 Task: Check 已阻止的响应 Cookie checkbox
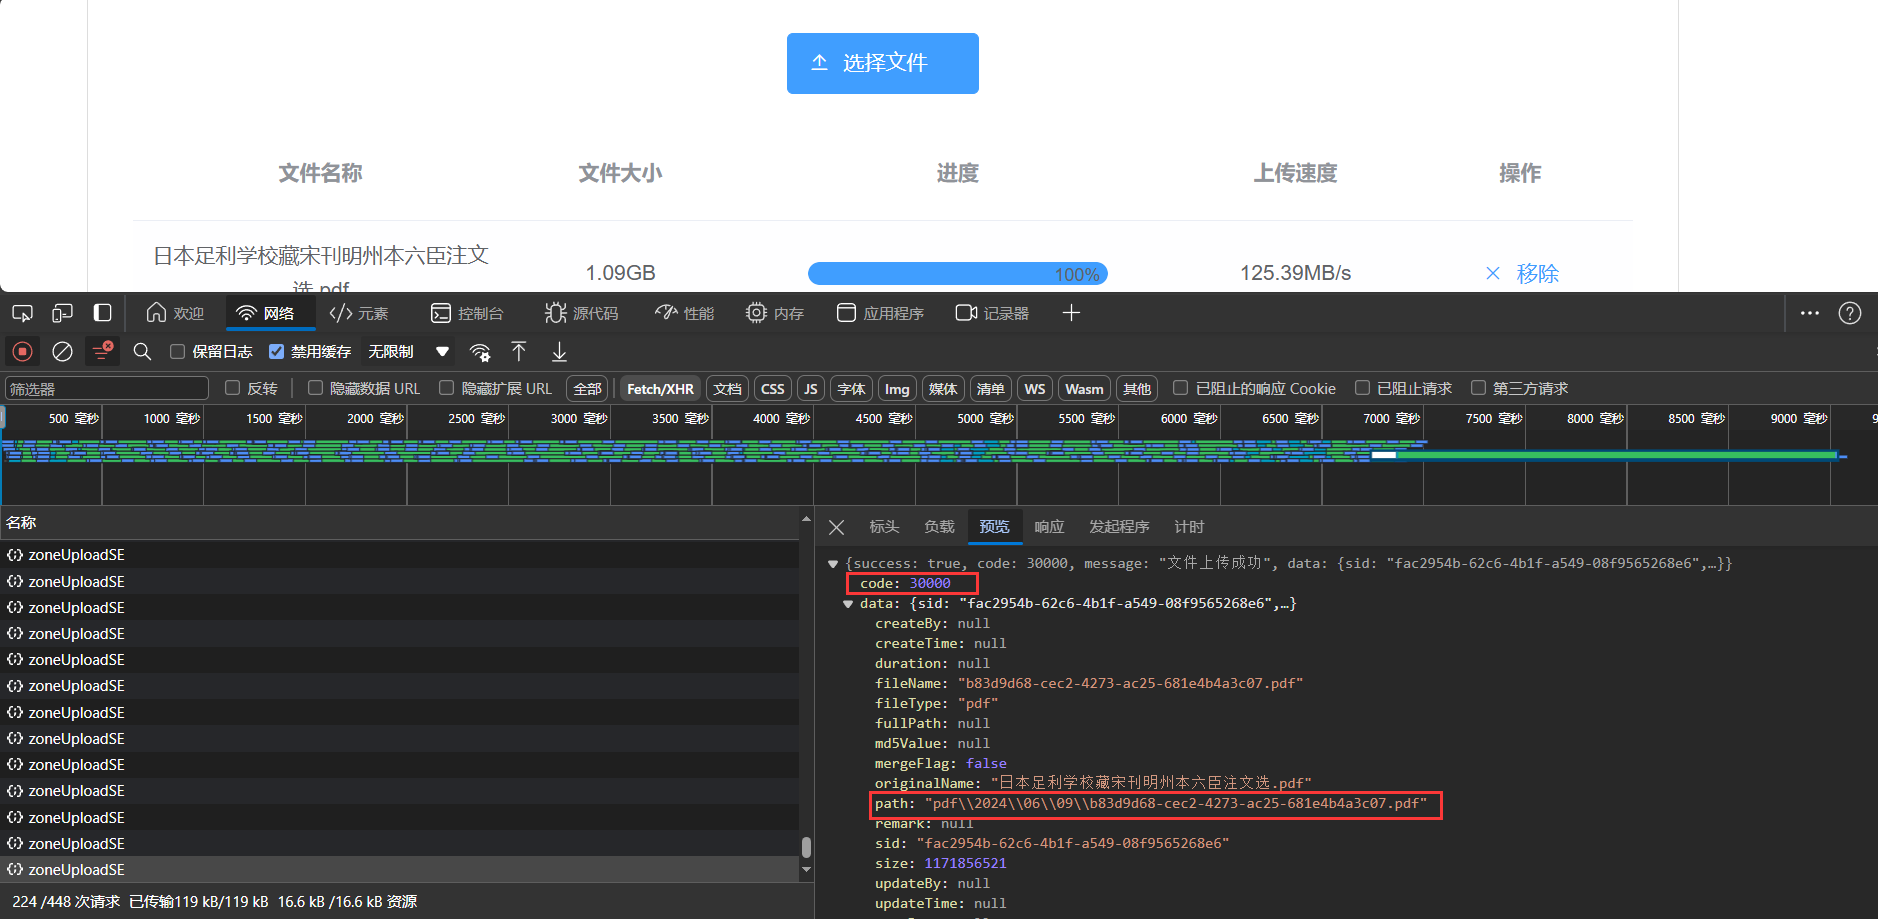tap(1181, 388)
